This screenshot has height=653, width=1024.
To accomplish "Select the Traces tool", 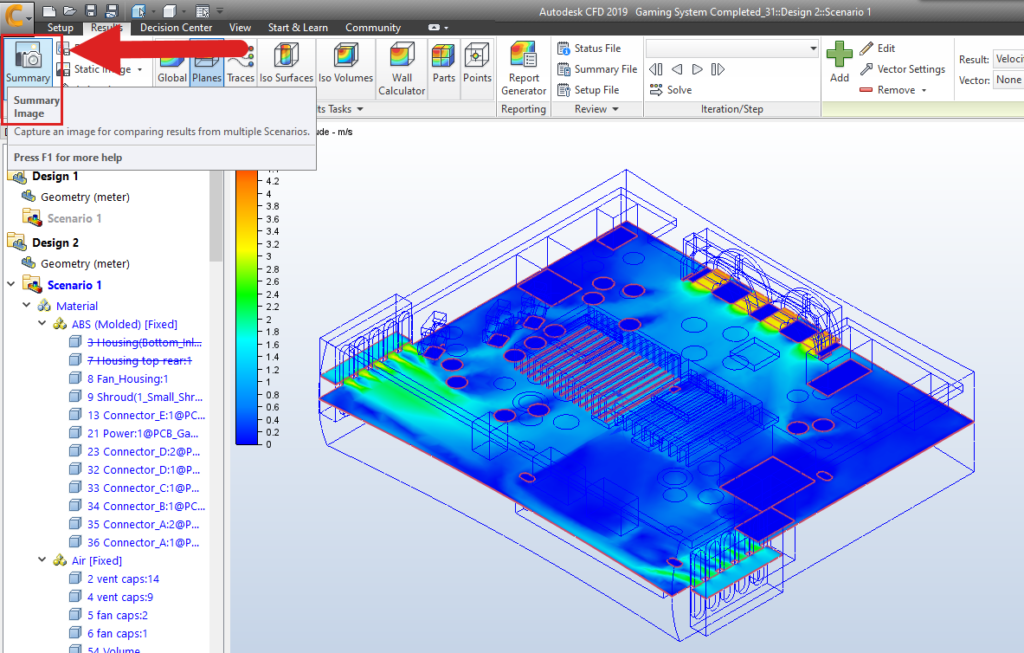I will point(240,62).
